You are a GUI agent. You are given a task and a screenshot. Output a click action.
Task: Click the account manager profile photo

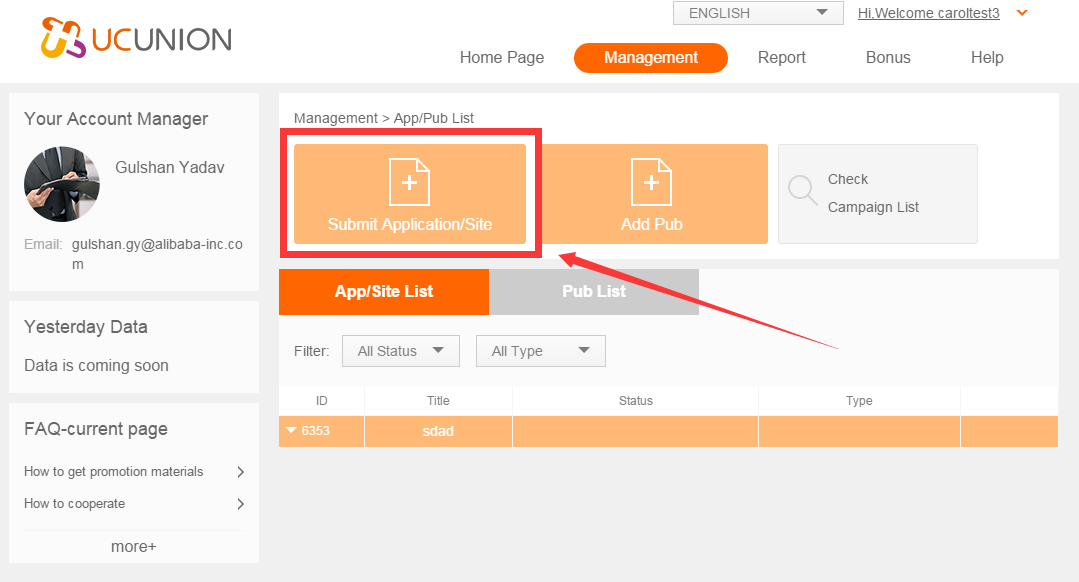[62, 184]
